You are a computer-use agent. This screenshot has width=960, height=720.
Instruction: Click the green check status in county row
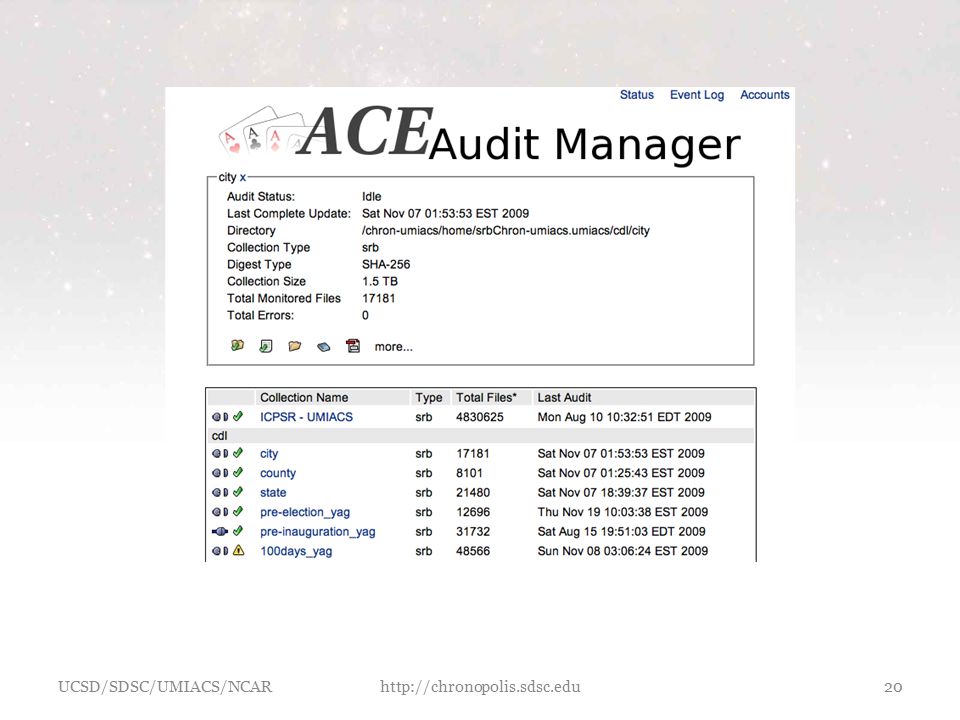click(x=238, y=473)
